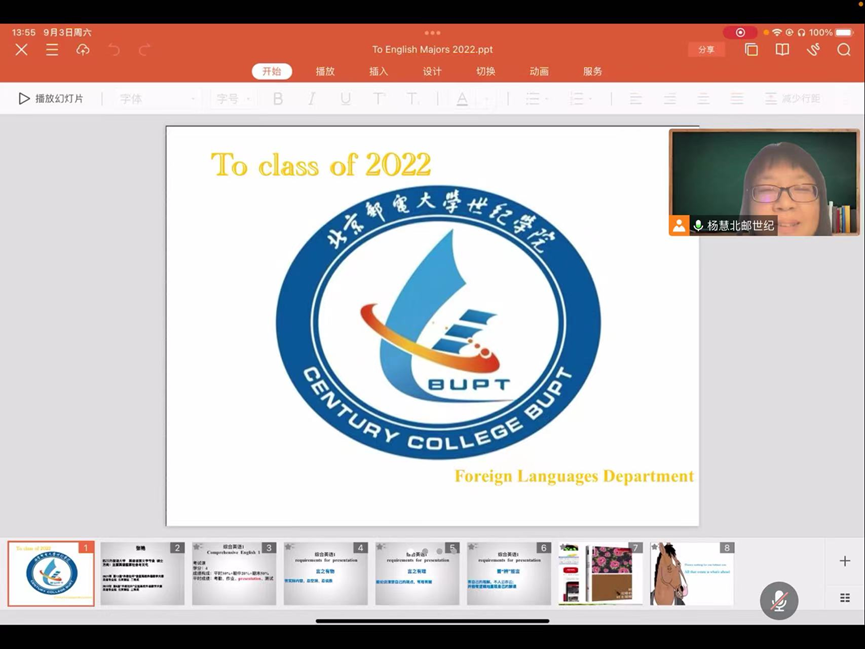Redo the last action
This screenshot has height=649, width=865.
click(145, 50)
